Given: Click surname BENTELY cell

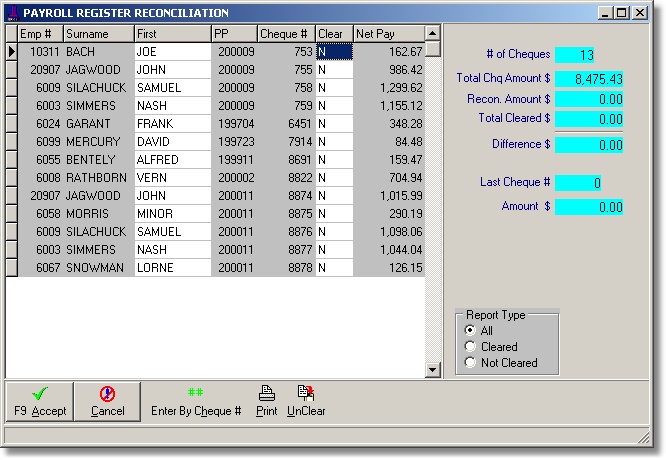Looking at the screenshot, I should [99, 160].
